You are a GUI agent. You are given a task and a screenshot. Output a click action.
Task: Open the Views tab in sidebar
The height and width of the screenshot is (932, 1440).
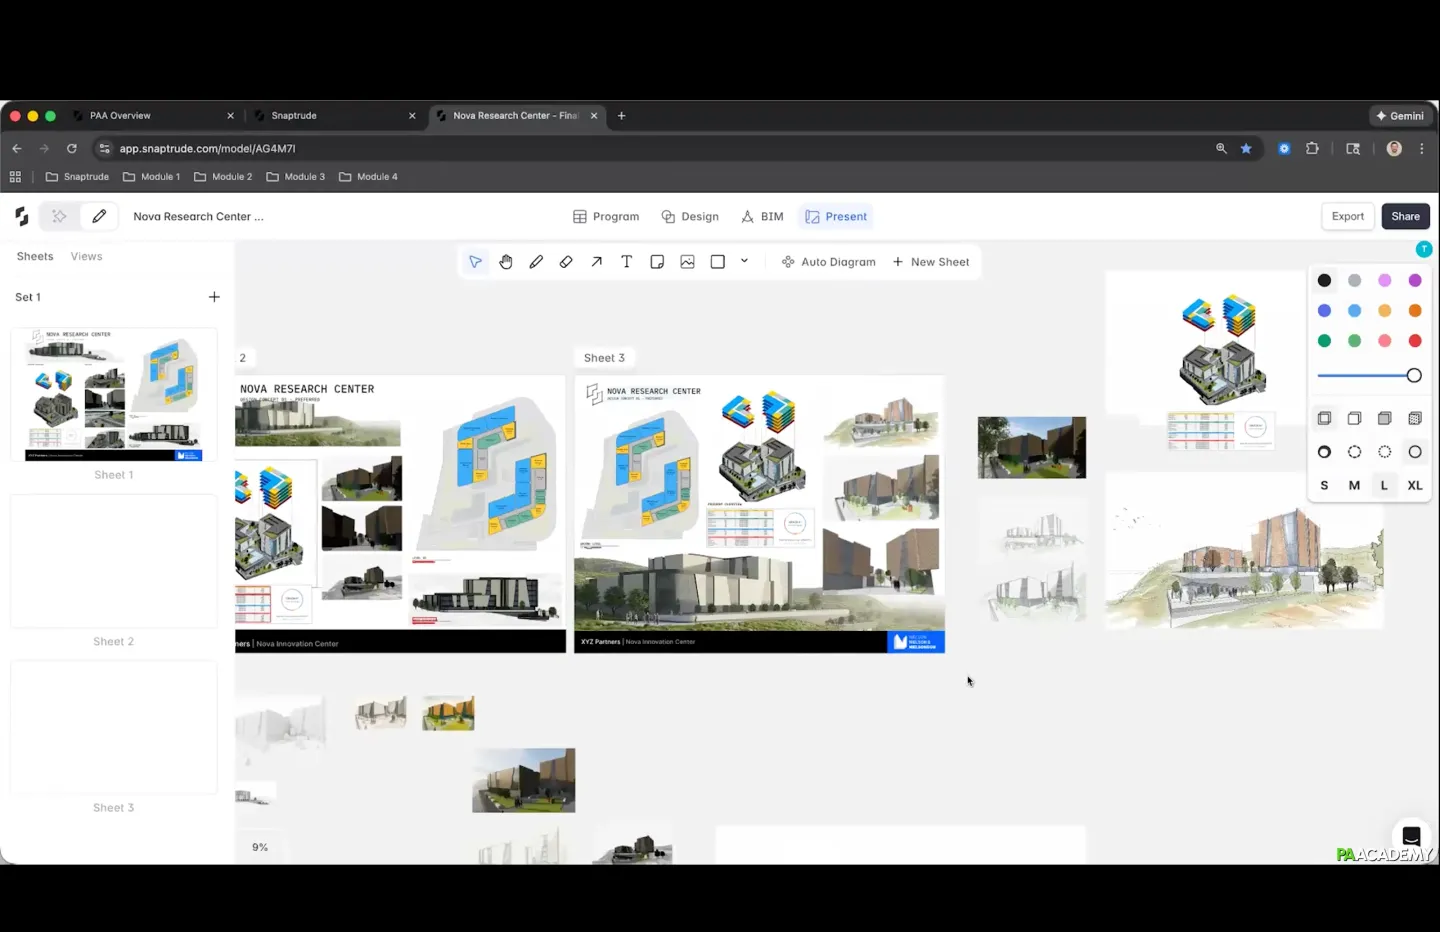click(x=86, y=257)
